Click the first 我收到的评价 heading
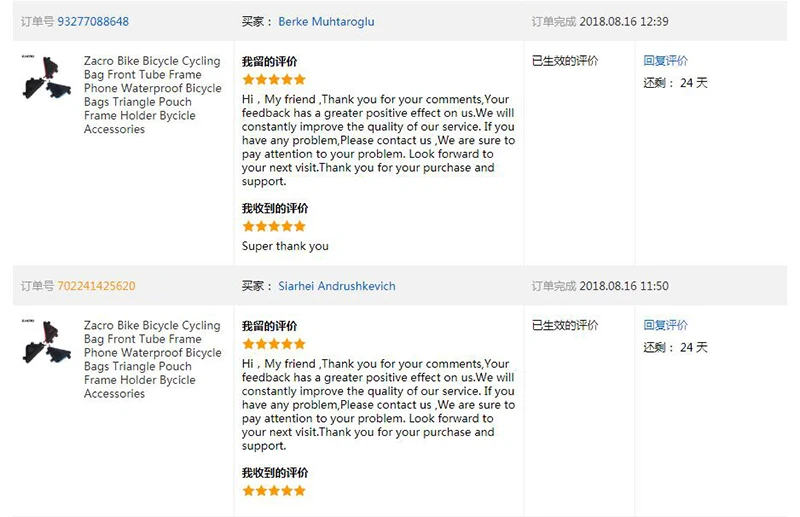The height and width of the screenshot is (517, 800). click(275, 208)
